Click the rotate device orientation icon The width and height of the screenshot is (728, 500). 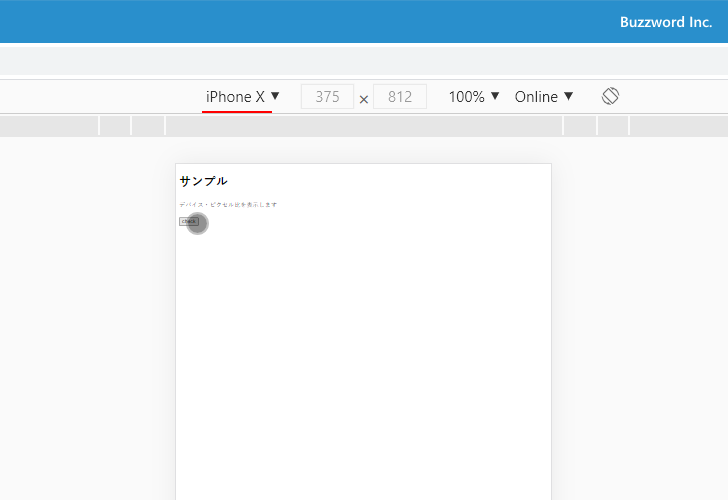pos(610,96)
